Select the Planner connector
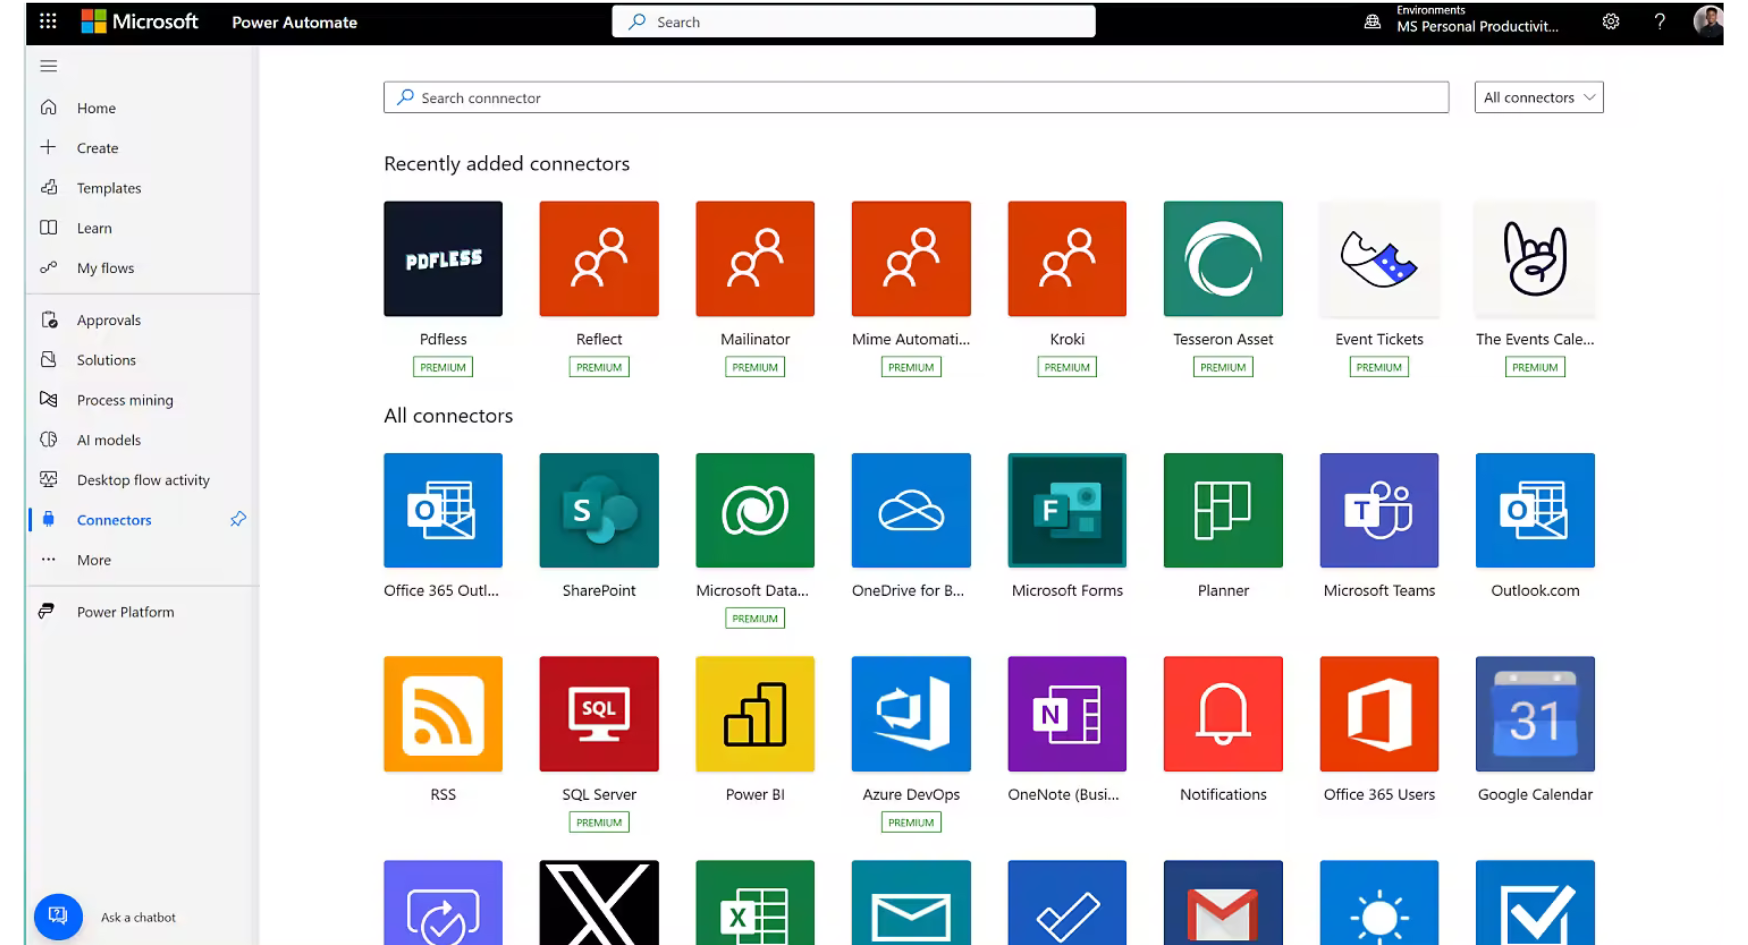The height and width of the screenshot is (945, 1748). 1223,510
